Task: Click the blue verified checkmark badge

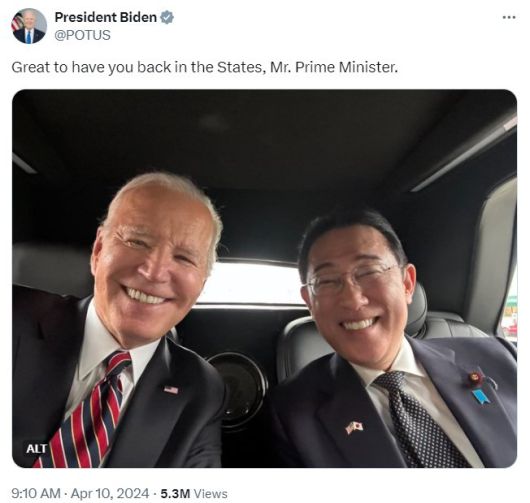Action: (x=167, y=17)
